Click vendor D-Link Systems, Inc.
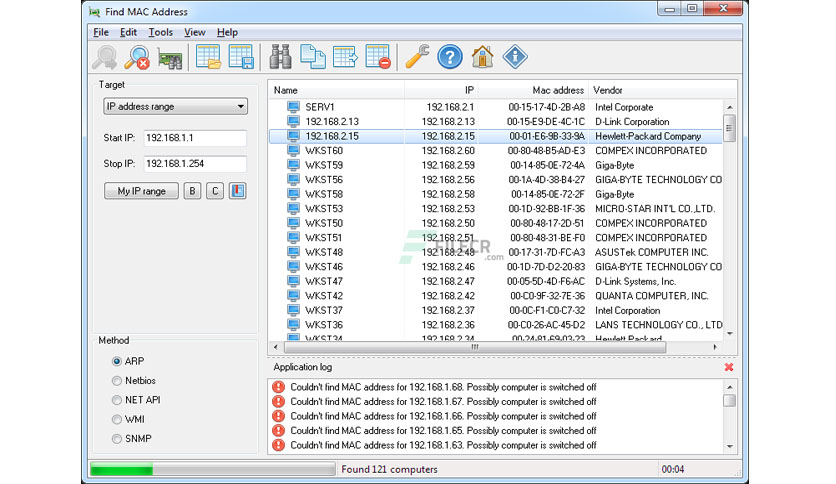The image size is (836, 484). [x=635, y=281]
